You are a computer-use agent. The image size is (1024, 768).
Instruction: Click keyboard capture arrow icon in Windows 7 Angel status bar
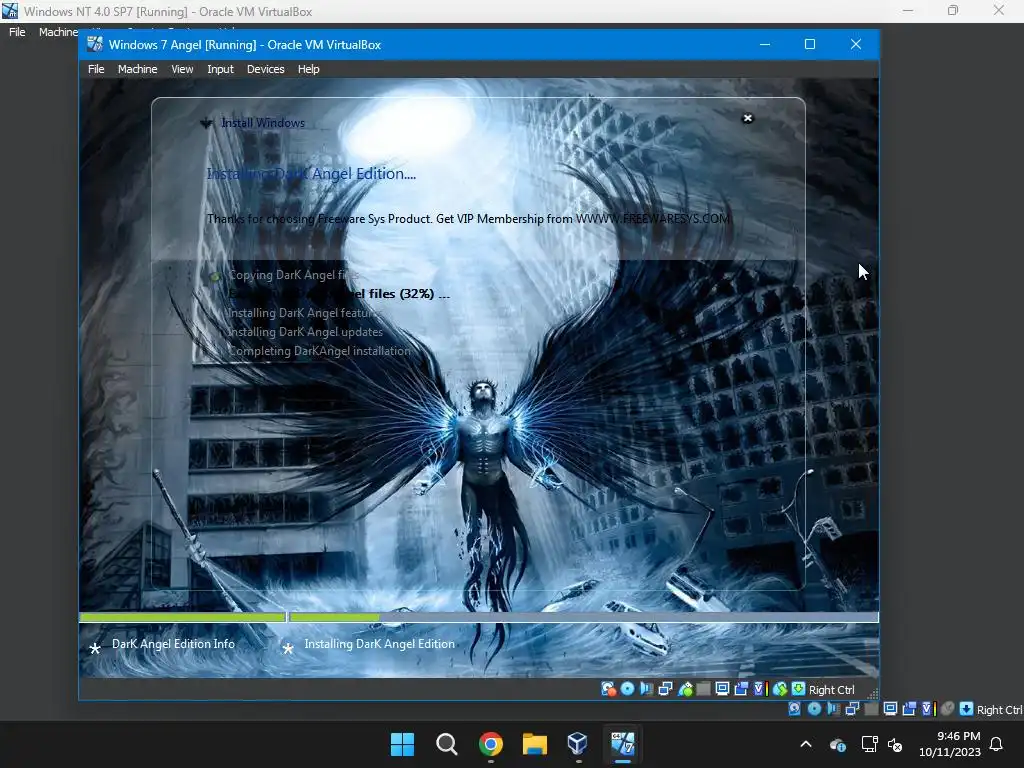[798, 689]
